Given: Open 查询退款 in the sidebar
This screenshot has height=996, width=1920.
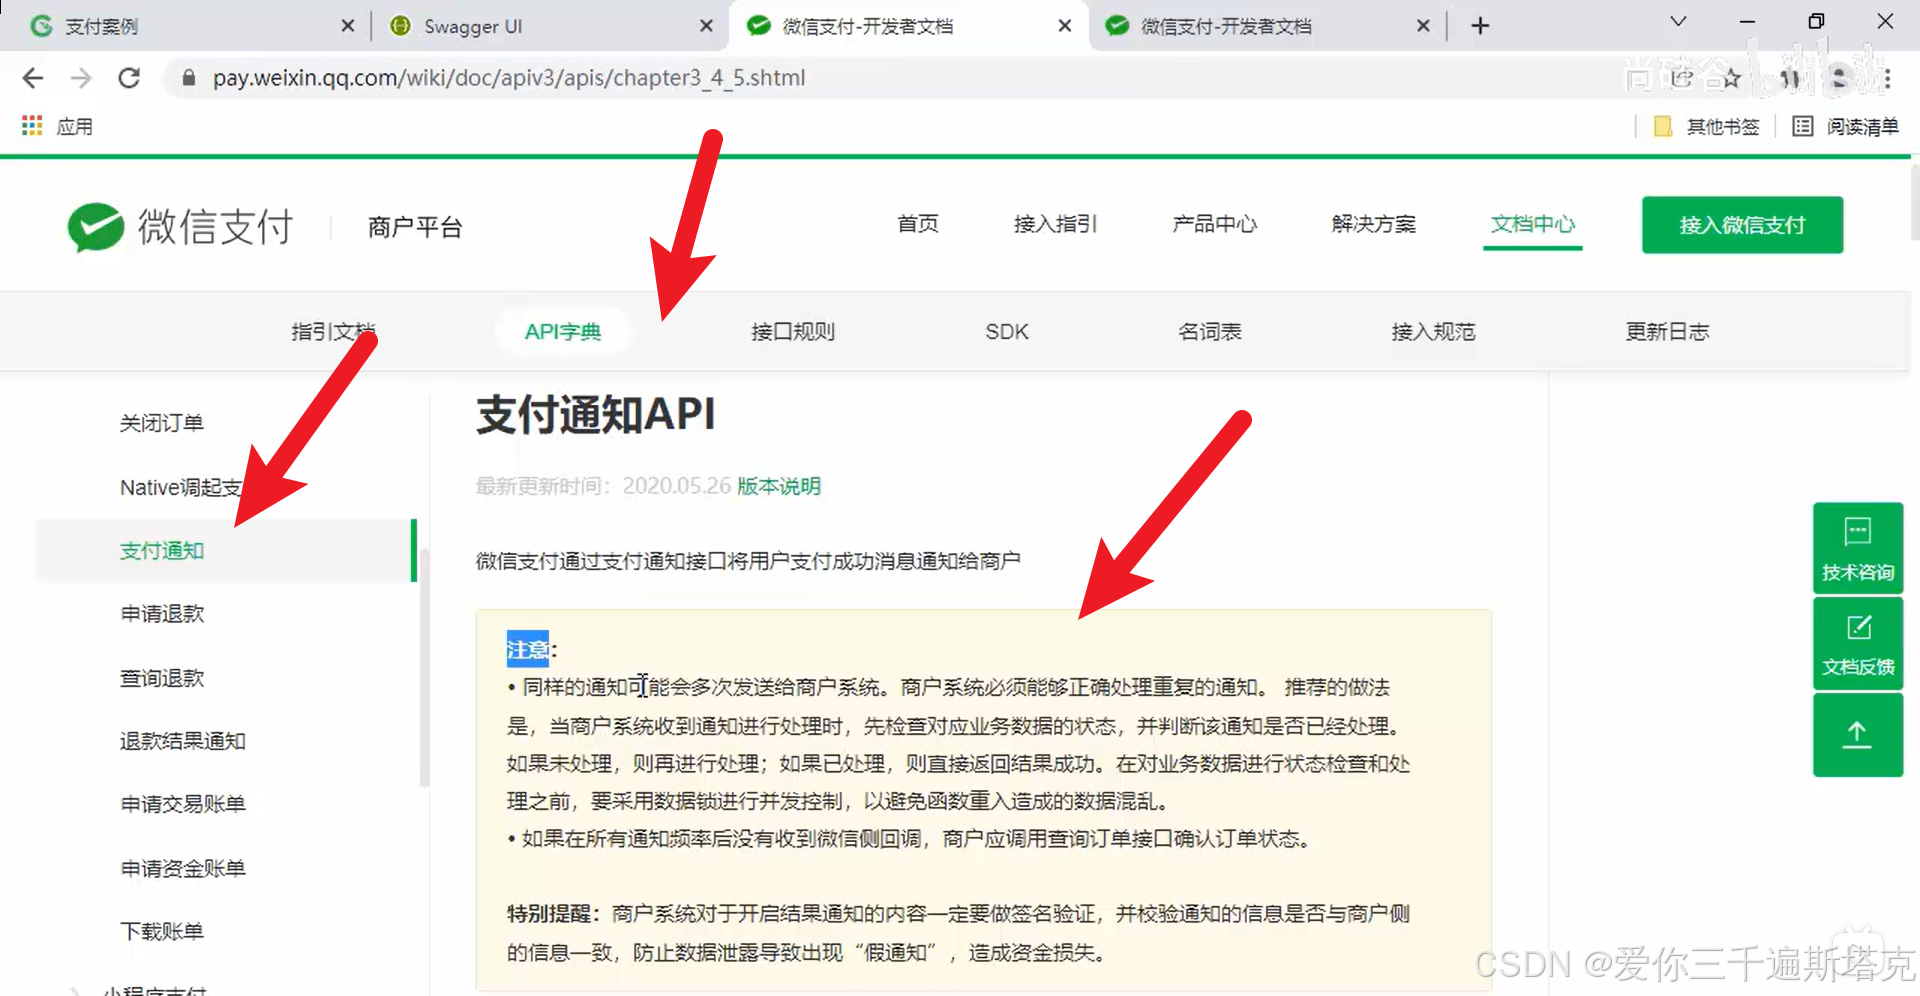Looking at the screenshot, I should coord(162,678).
